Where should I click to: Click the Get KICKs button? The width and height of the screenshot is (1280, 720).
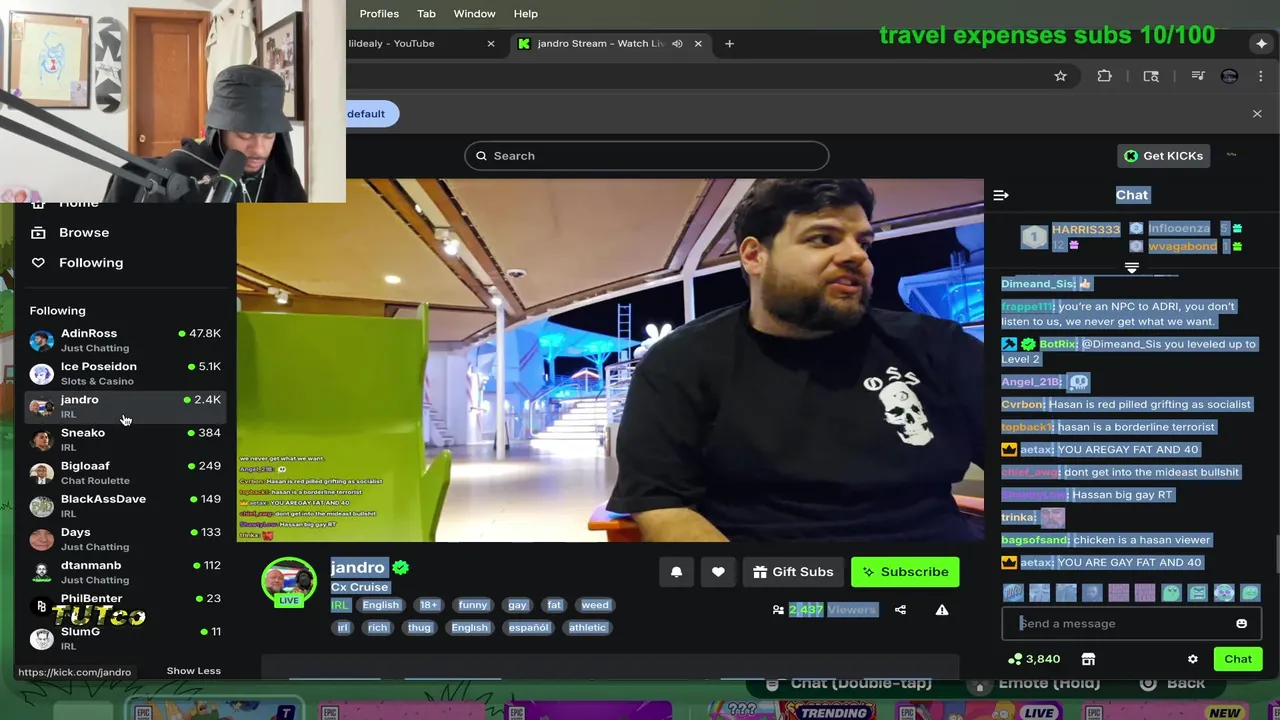1163,156
